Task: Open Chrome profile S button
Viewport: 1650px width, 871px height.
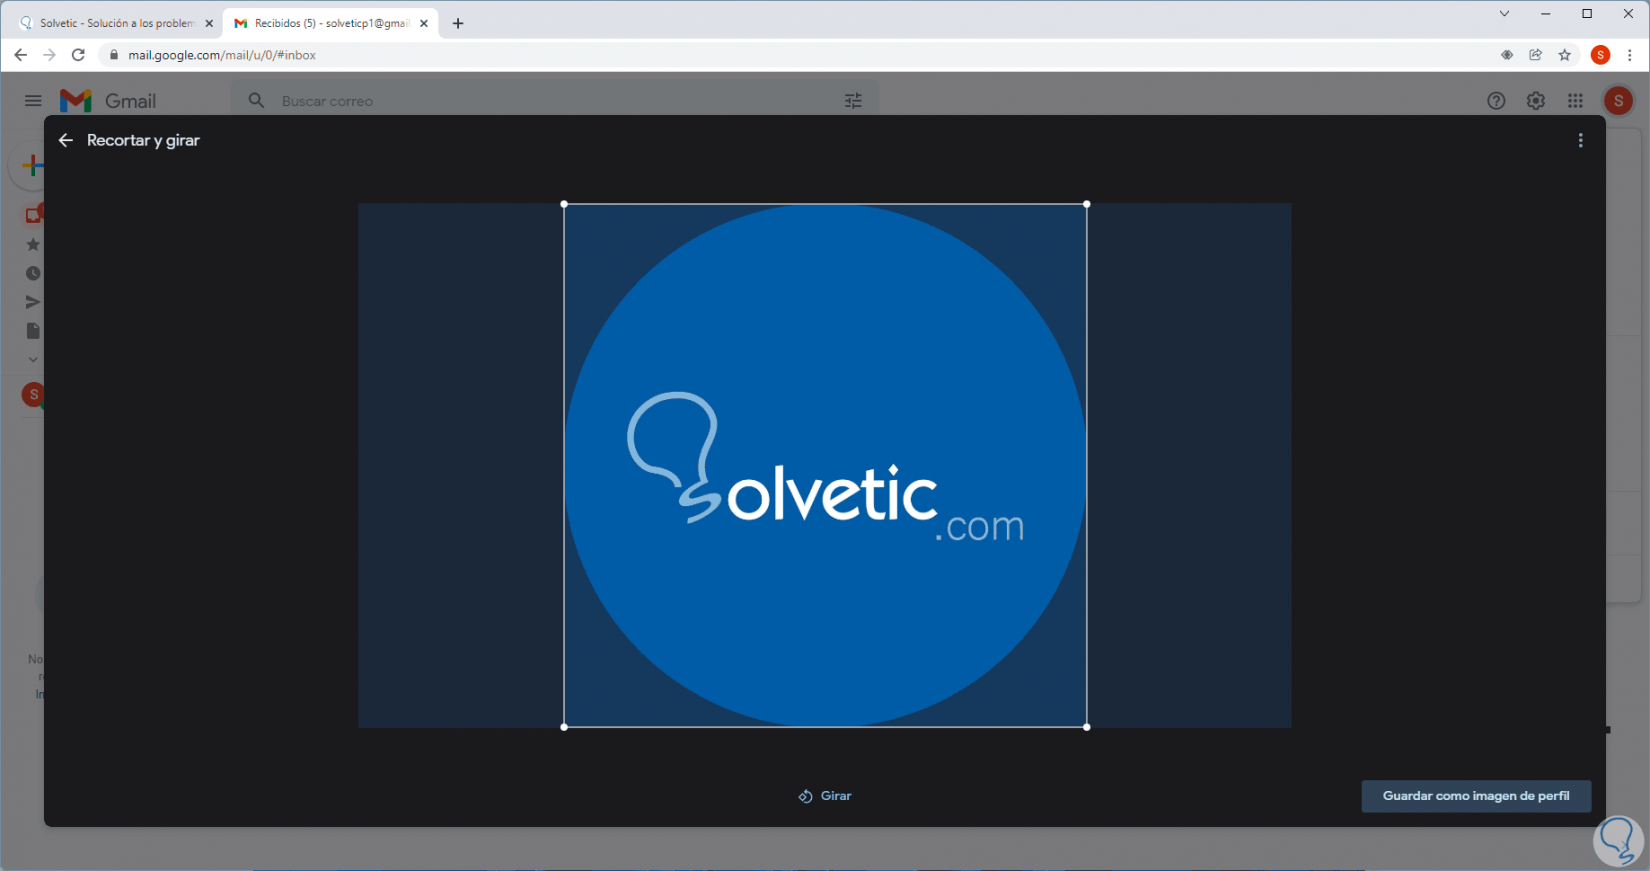Action: point(1601,55)
